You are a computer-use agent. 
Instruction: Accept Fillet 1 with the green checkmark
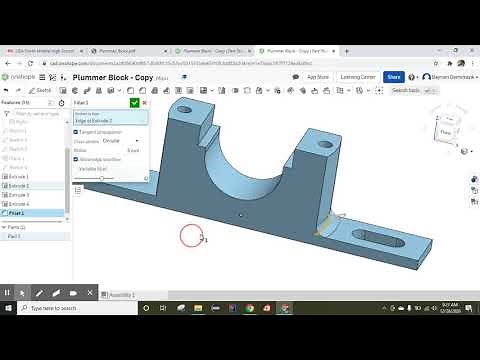point(134,103)
